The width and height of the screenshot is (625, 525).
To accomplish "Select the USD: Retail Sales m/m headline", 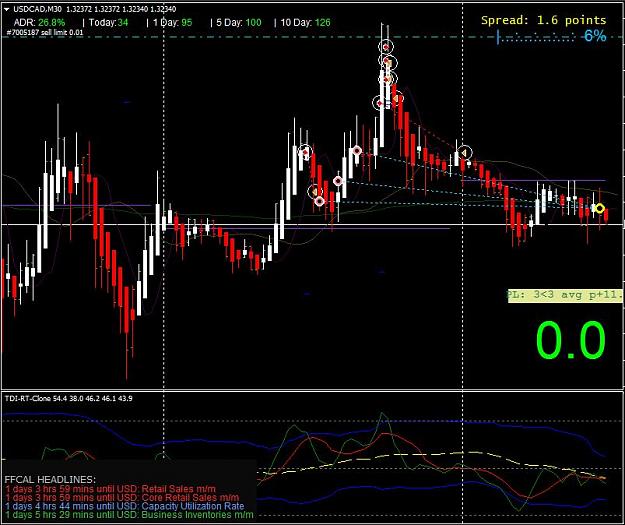I will [110, 489].
